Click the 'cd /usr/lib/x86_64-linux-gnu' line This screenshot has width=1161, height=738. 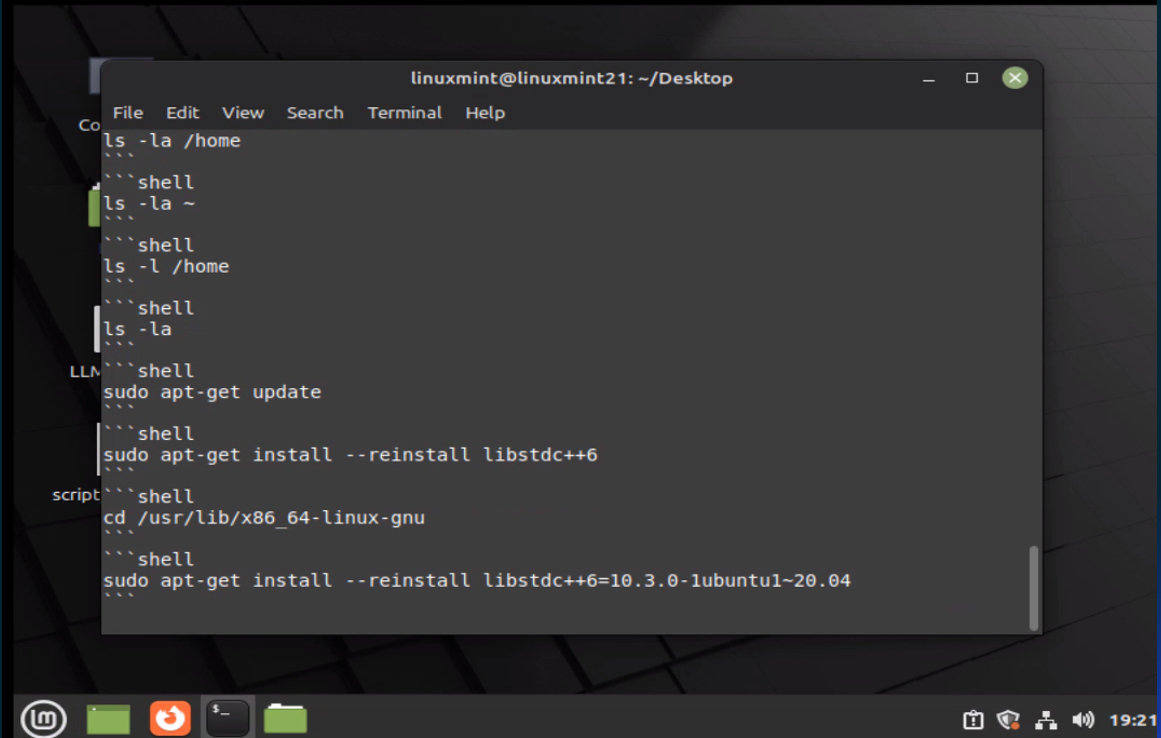[x=264, y=517]
